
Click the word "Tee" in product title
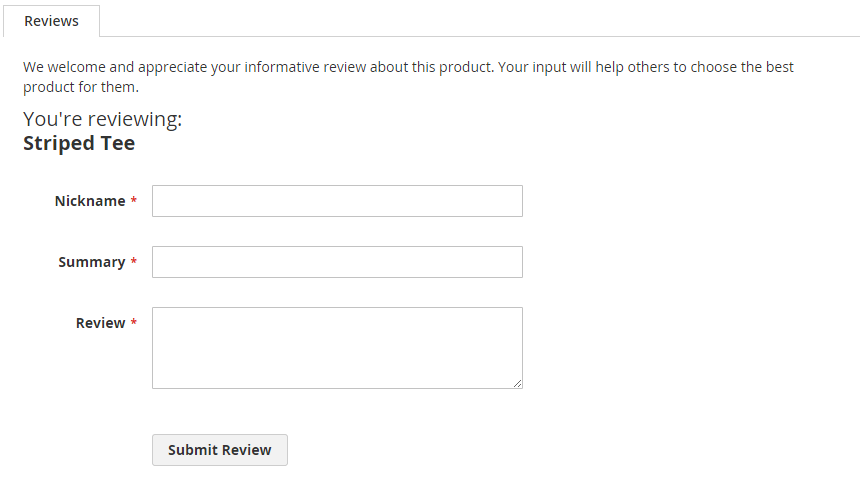coord(118,143)
